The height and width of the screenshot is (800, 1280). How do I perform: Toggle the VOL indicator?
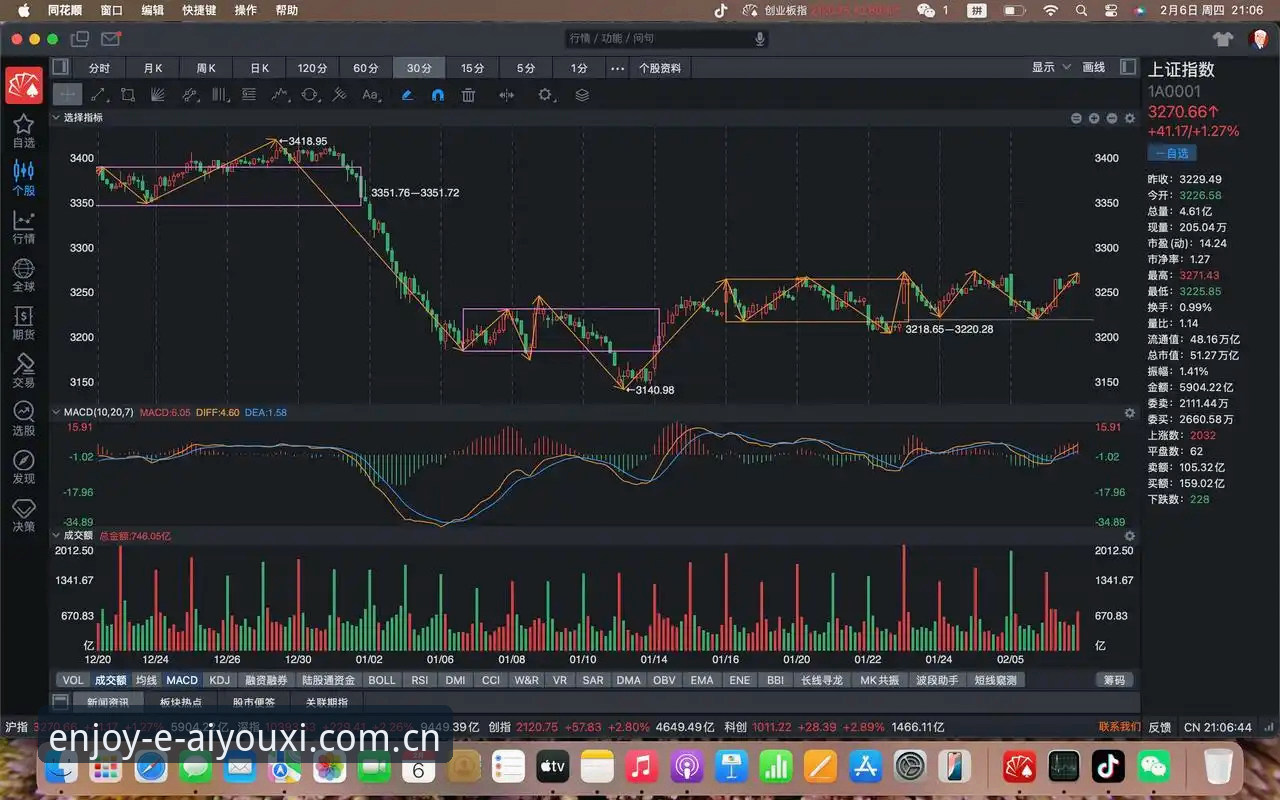(73, 680)
